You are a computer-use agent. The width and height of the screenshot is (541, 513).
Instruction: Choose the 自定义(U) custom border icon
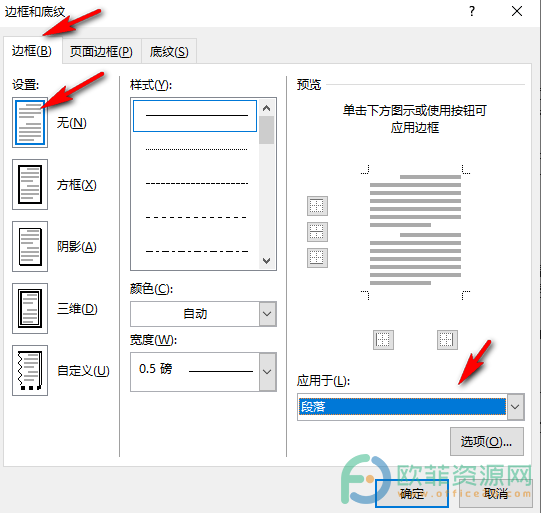(30, 371)
